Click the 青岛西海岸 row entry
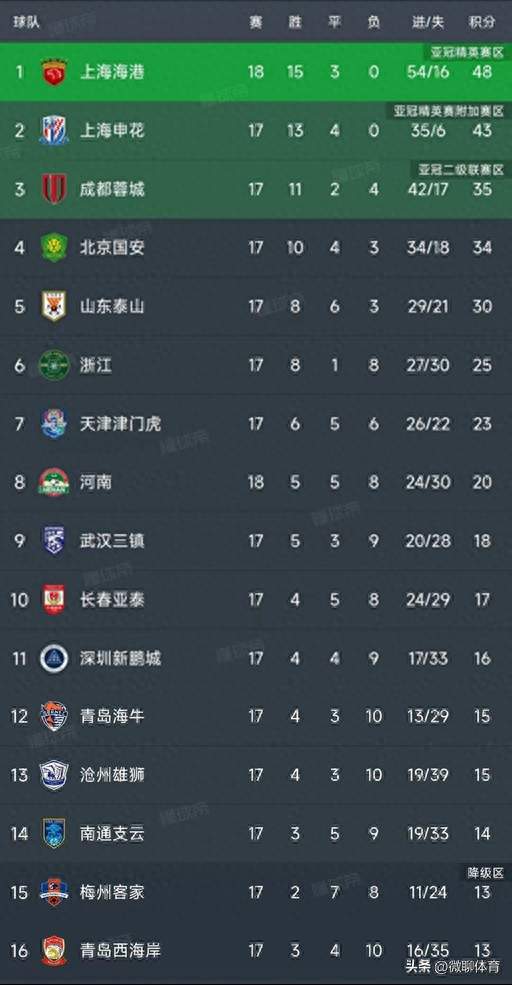The height and width of the screenshot is (985, 512). [256, 950]
